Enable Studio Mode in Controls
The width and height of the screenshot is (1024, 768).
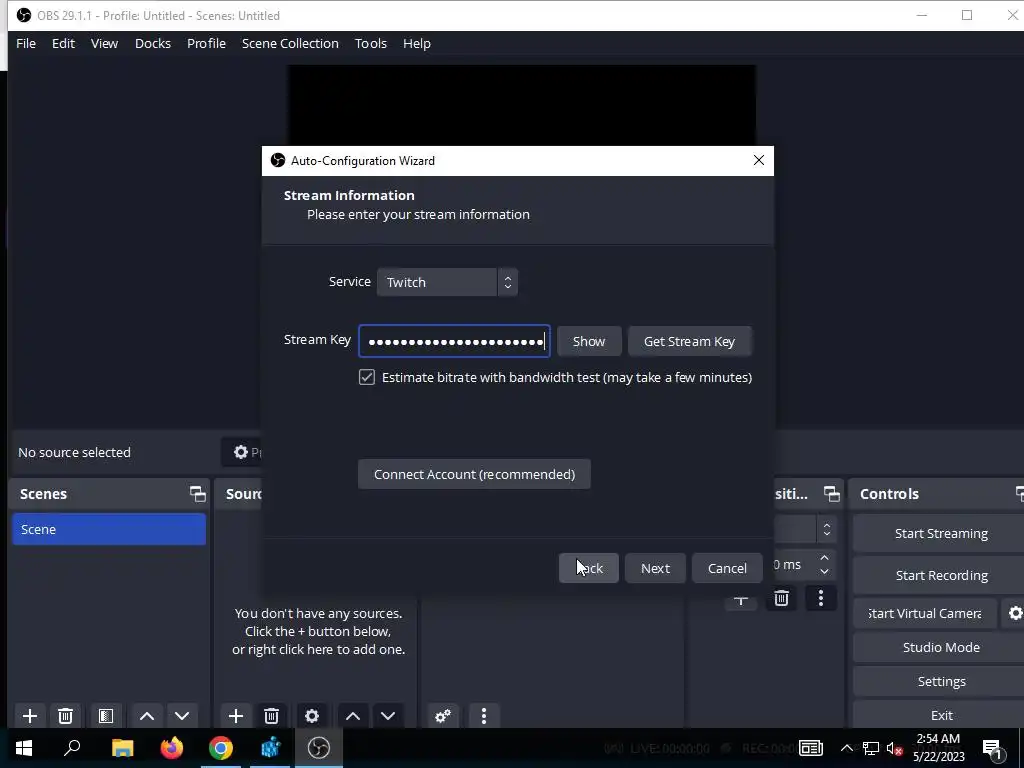tap(941, 647)
